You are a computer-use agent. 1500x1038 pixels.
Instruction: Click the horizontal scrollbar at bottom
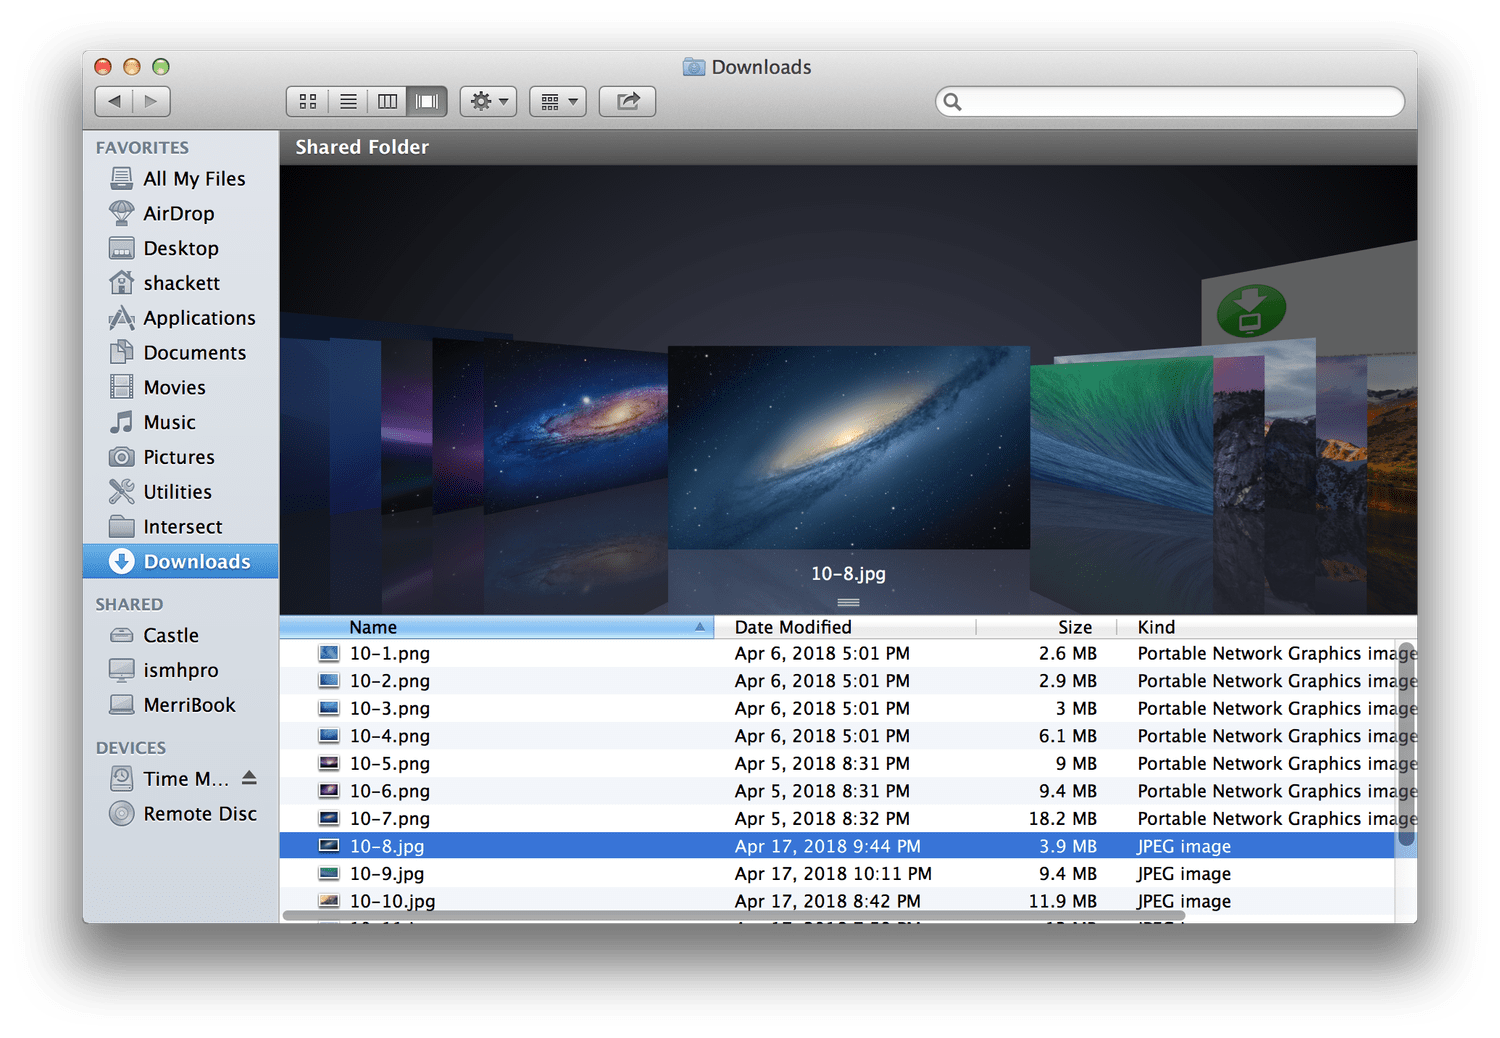tap(733, 915)
